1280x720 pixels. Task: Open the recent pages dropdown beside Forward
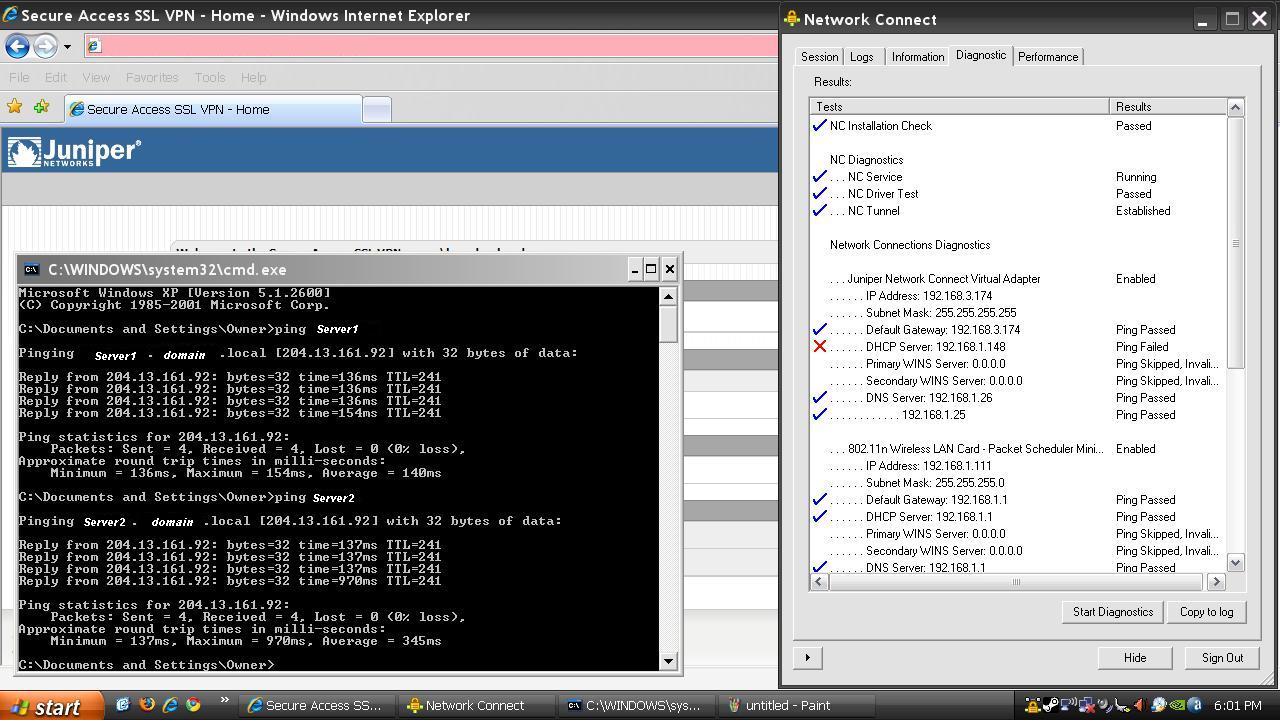point(67,46)
